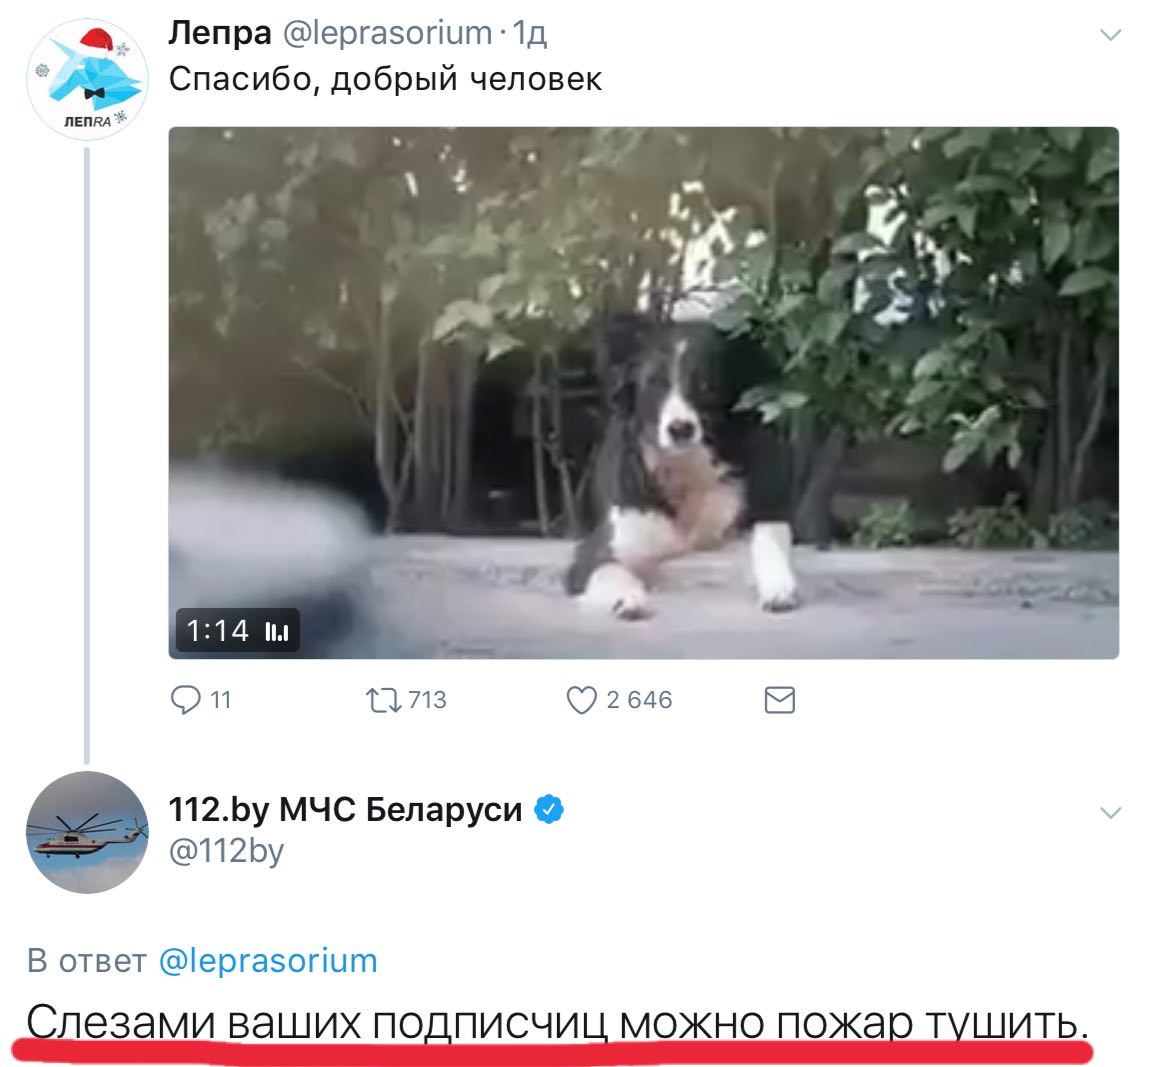The height and width of the screenshot is (1067, 1151).
Task: Open the 1д tweet timestamp
Action: click(529, 33)
